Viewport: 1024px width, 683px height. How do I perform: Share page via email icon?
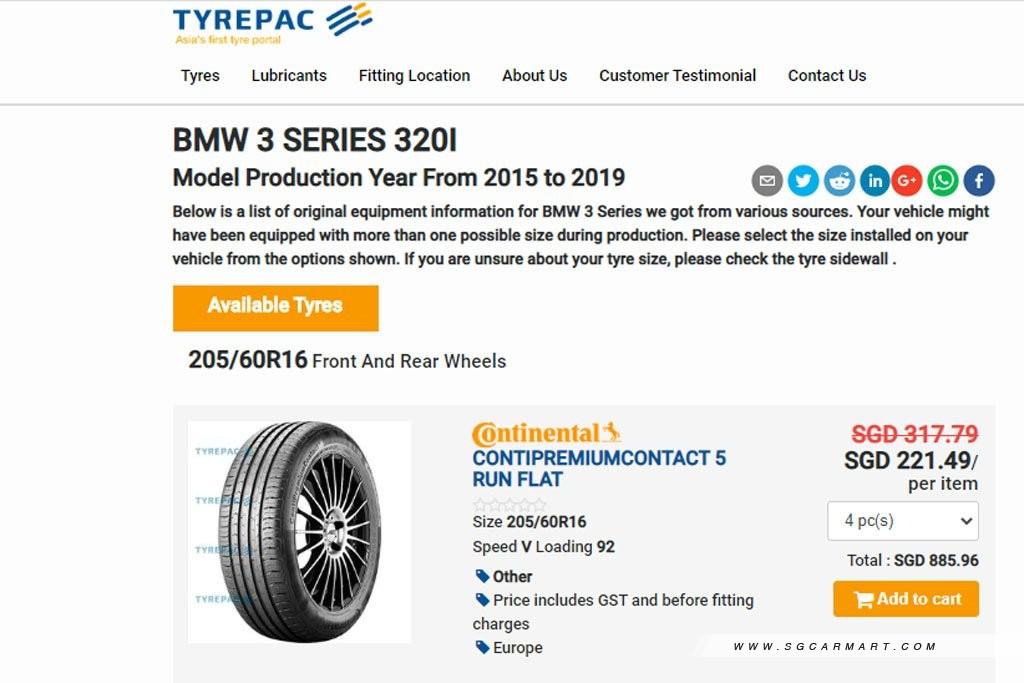pos(767,181)
